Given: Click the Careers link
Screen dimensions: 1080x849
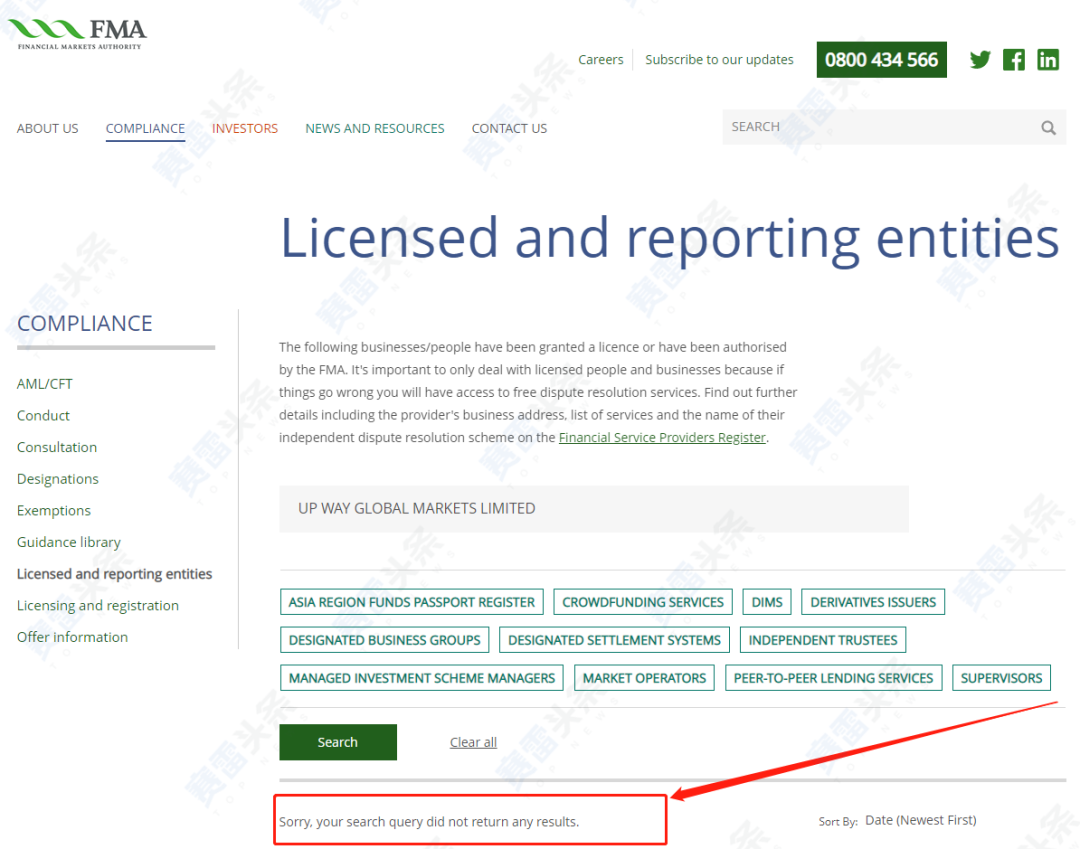Looking at the screenshot, I should tap(601, 60).
